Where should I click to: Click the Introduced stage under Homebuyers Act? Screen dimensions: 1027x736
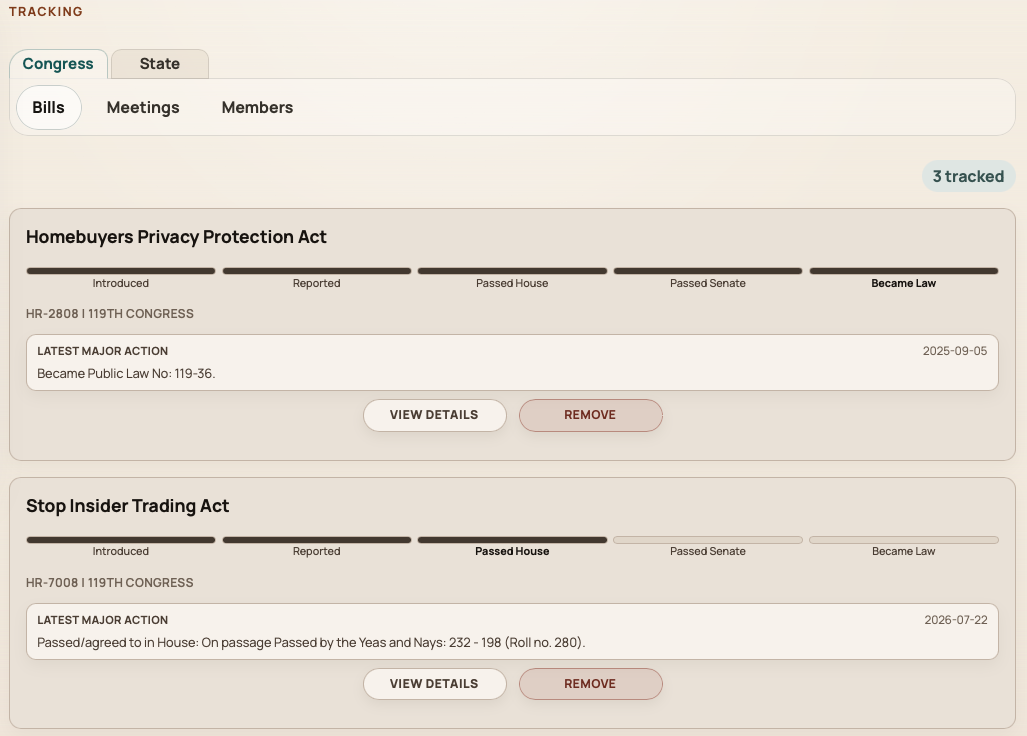pos(121,278)
